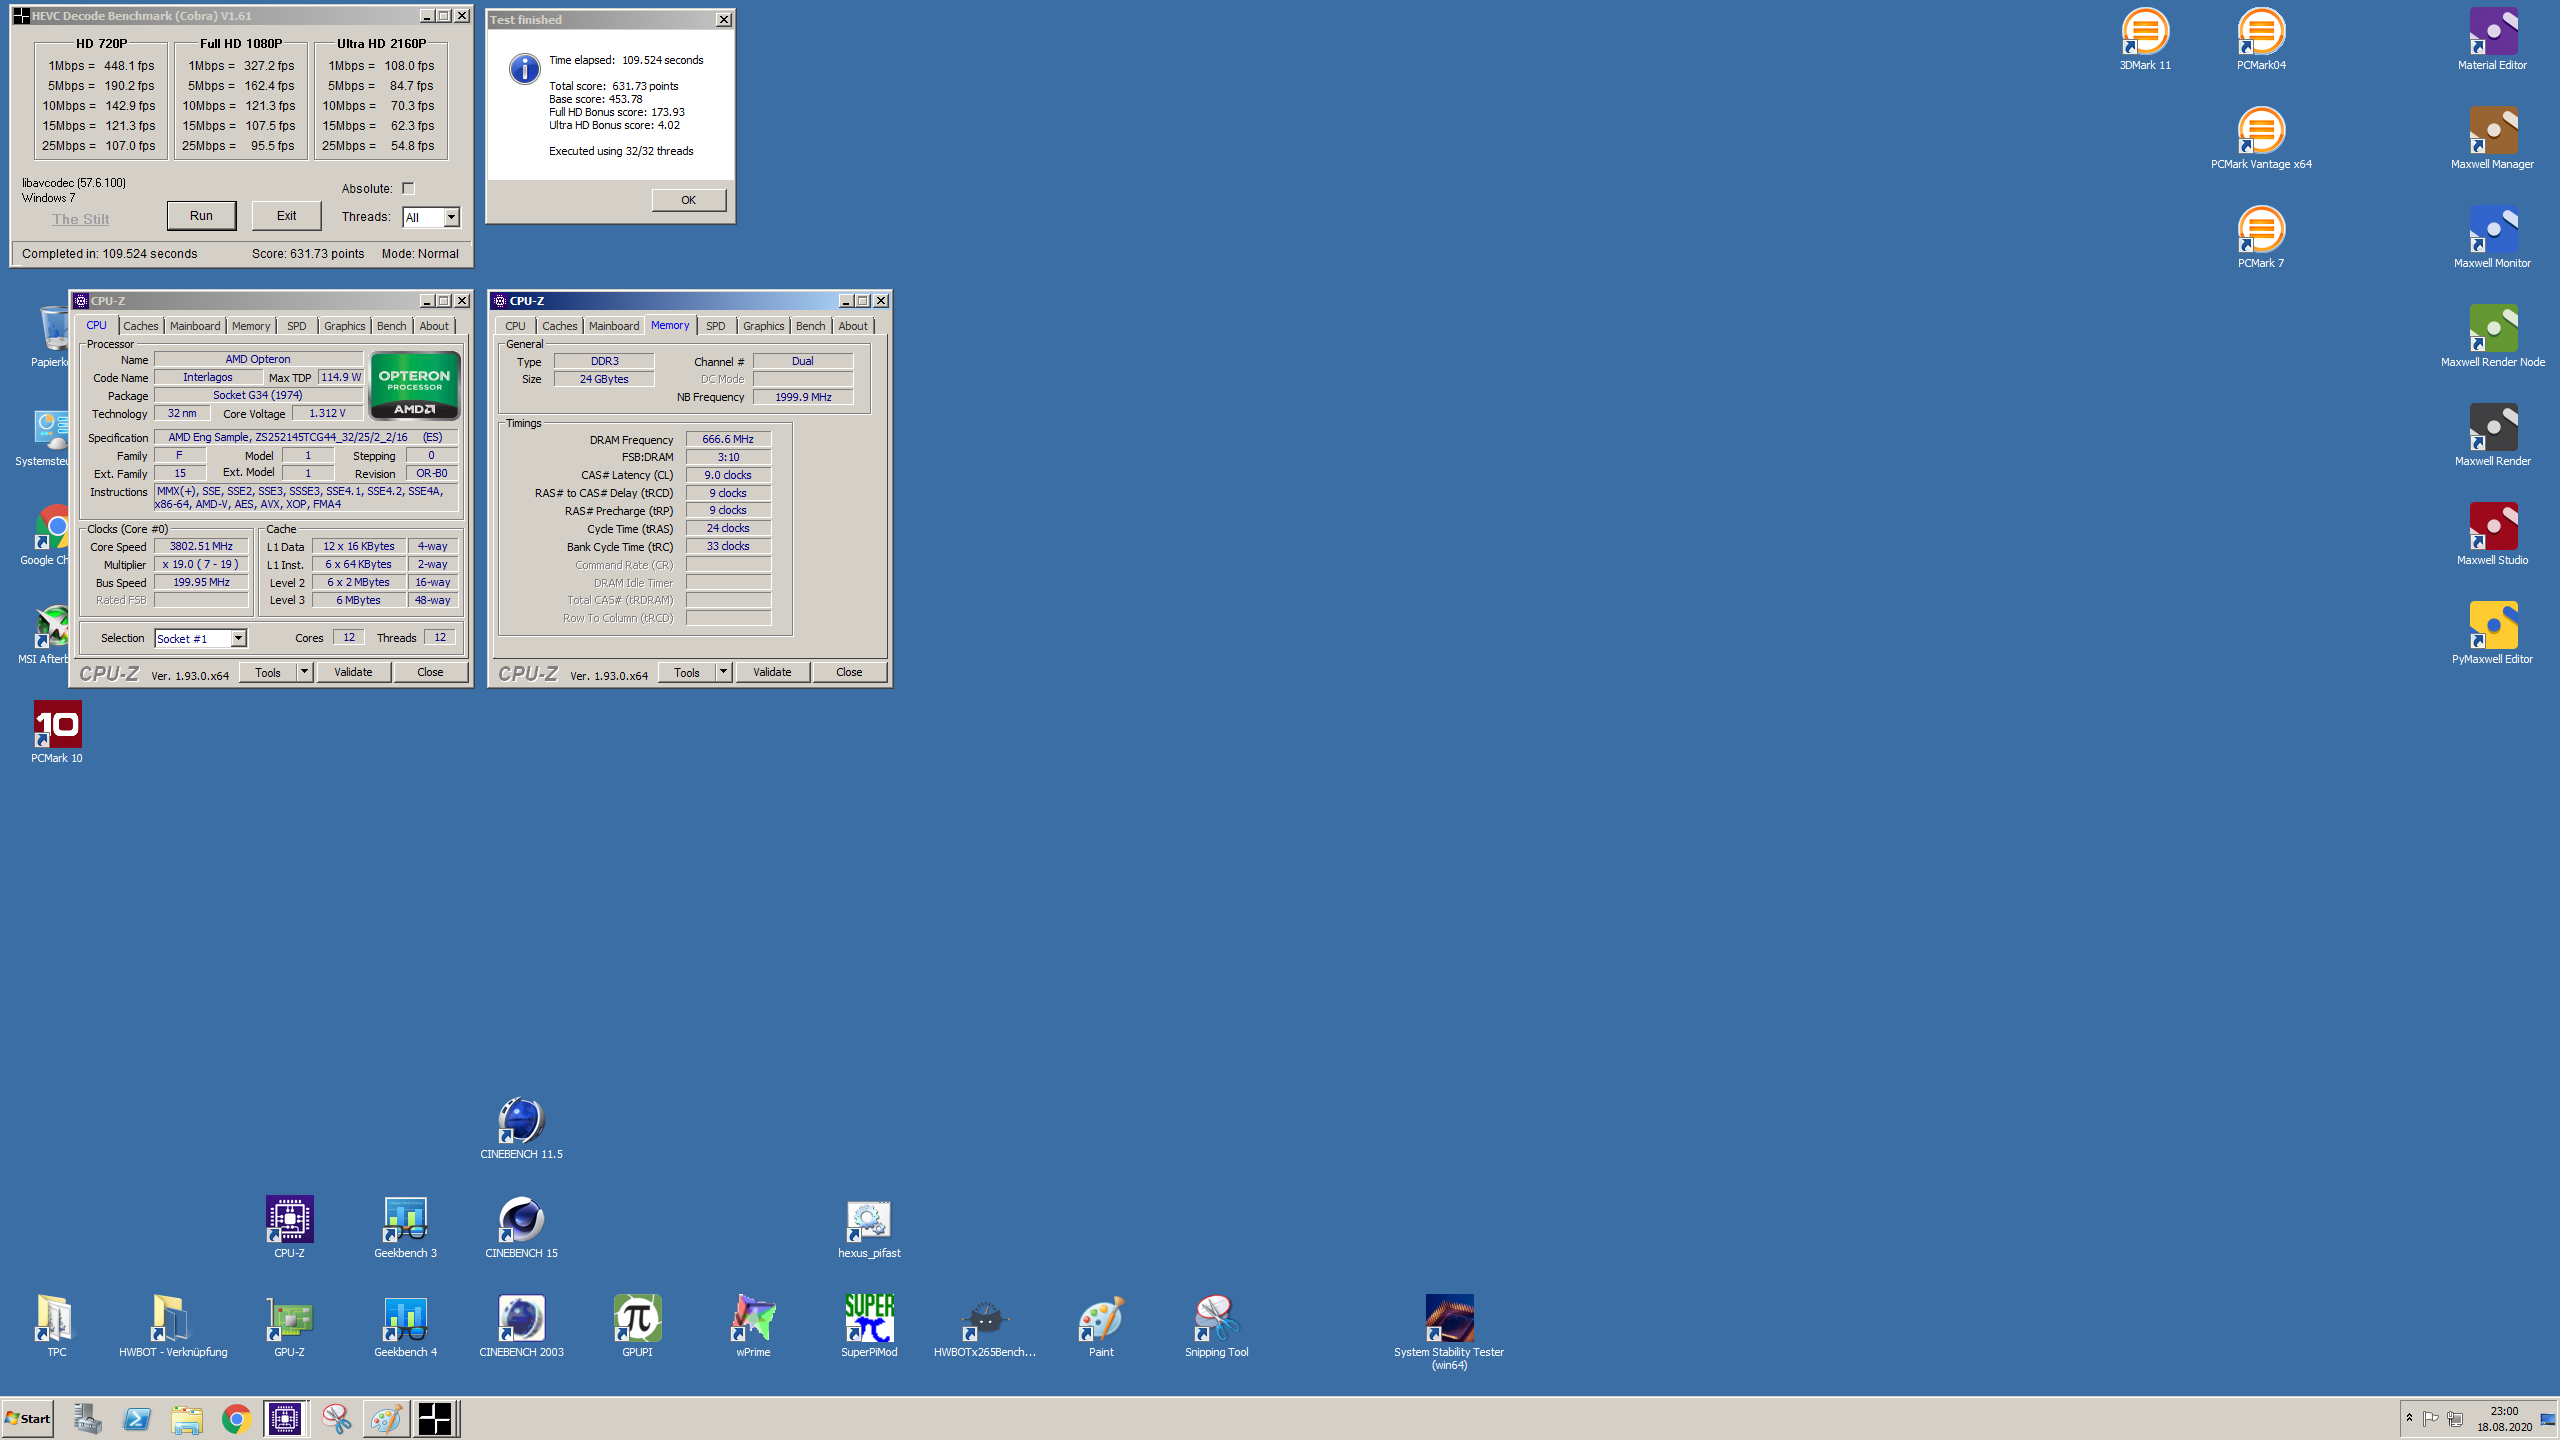2560x1440 pixels.
Task: Open Paint desktop shortcut
Action: click(1101, 1326)
